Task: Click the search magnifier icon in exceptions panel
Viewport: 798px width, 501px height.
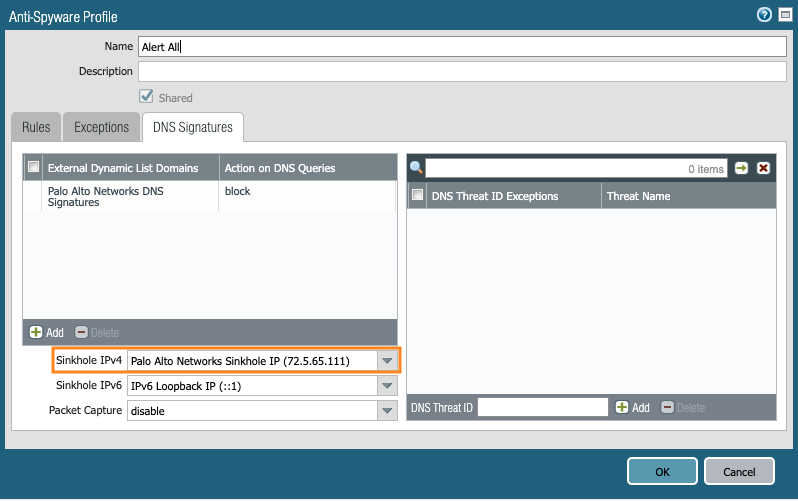Action: [416, 168]
